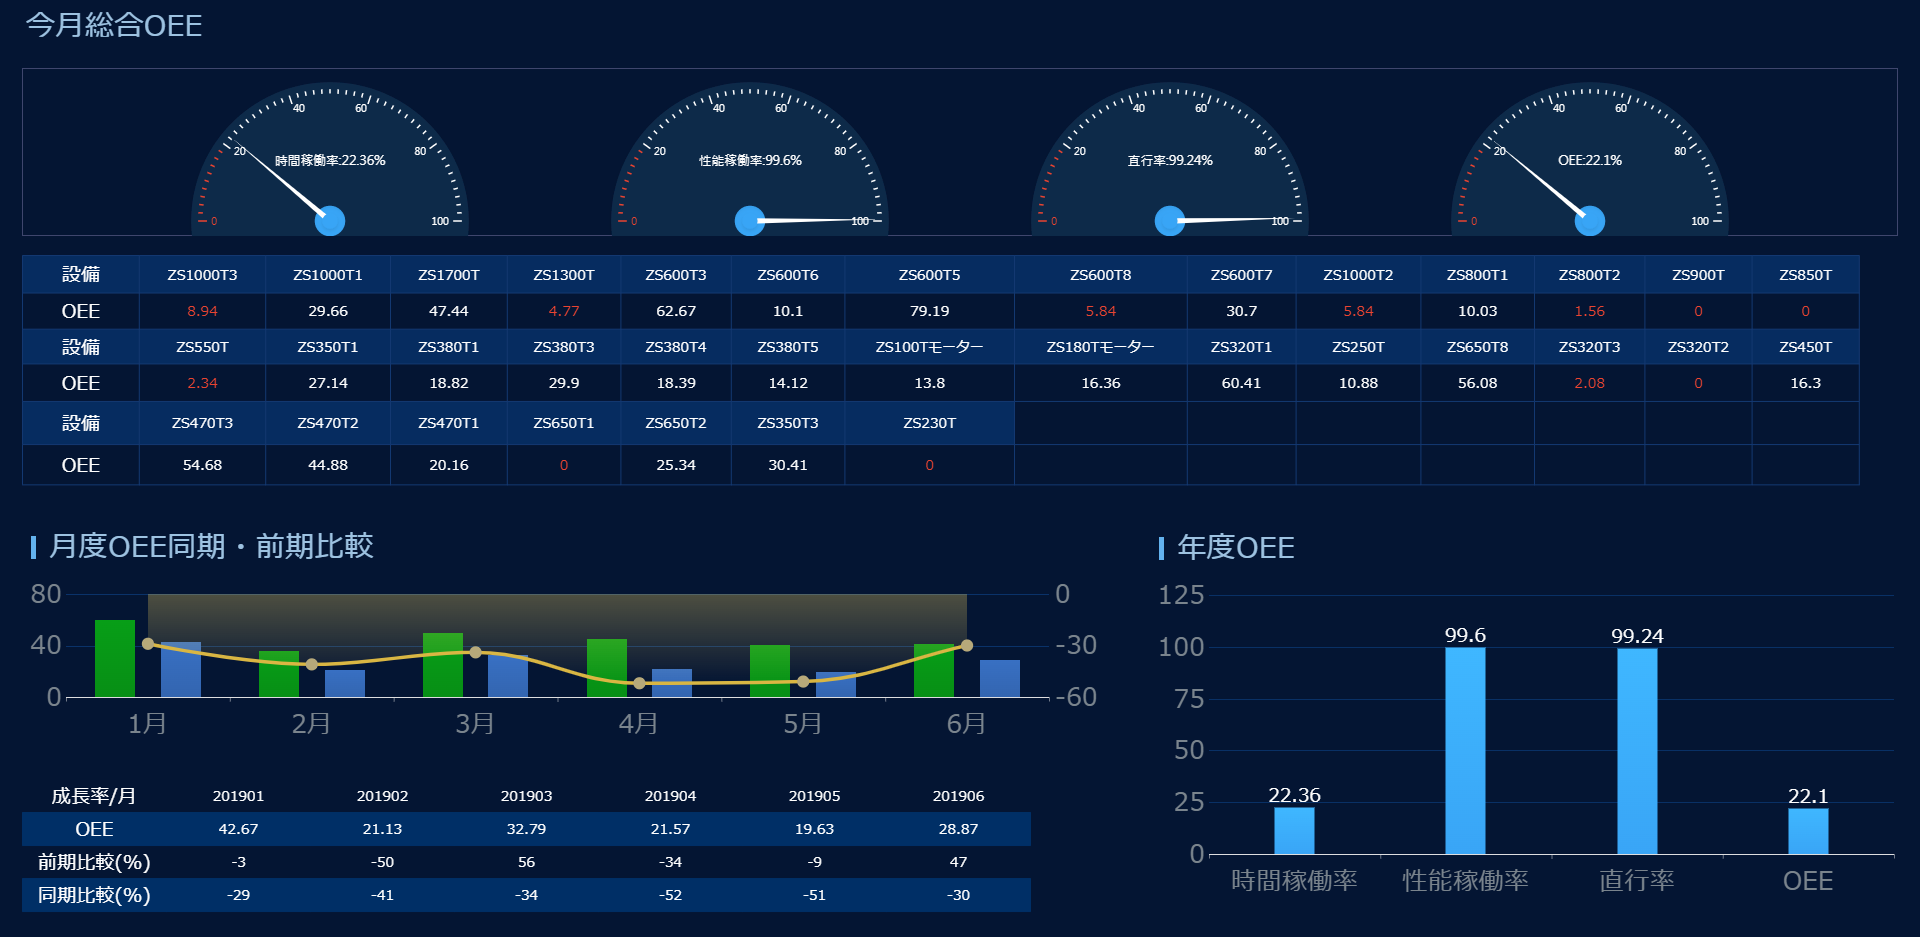Click OEE value 10.03 under ZS800T1

click(1478, 311)
